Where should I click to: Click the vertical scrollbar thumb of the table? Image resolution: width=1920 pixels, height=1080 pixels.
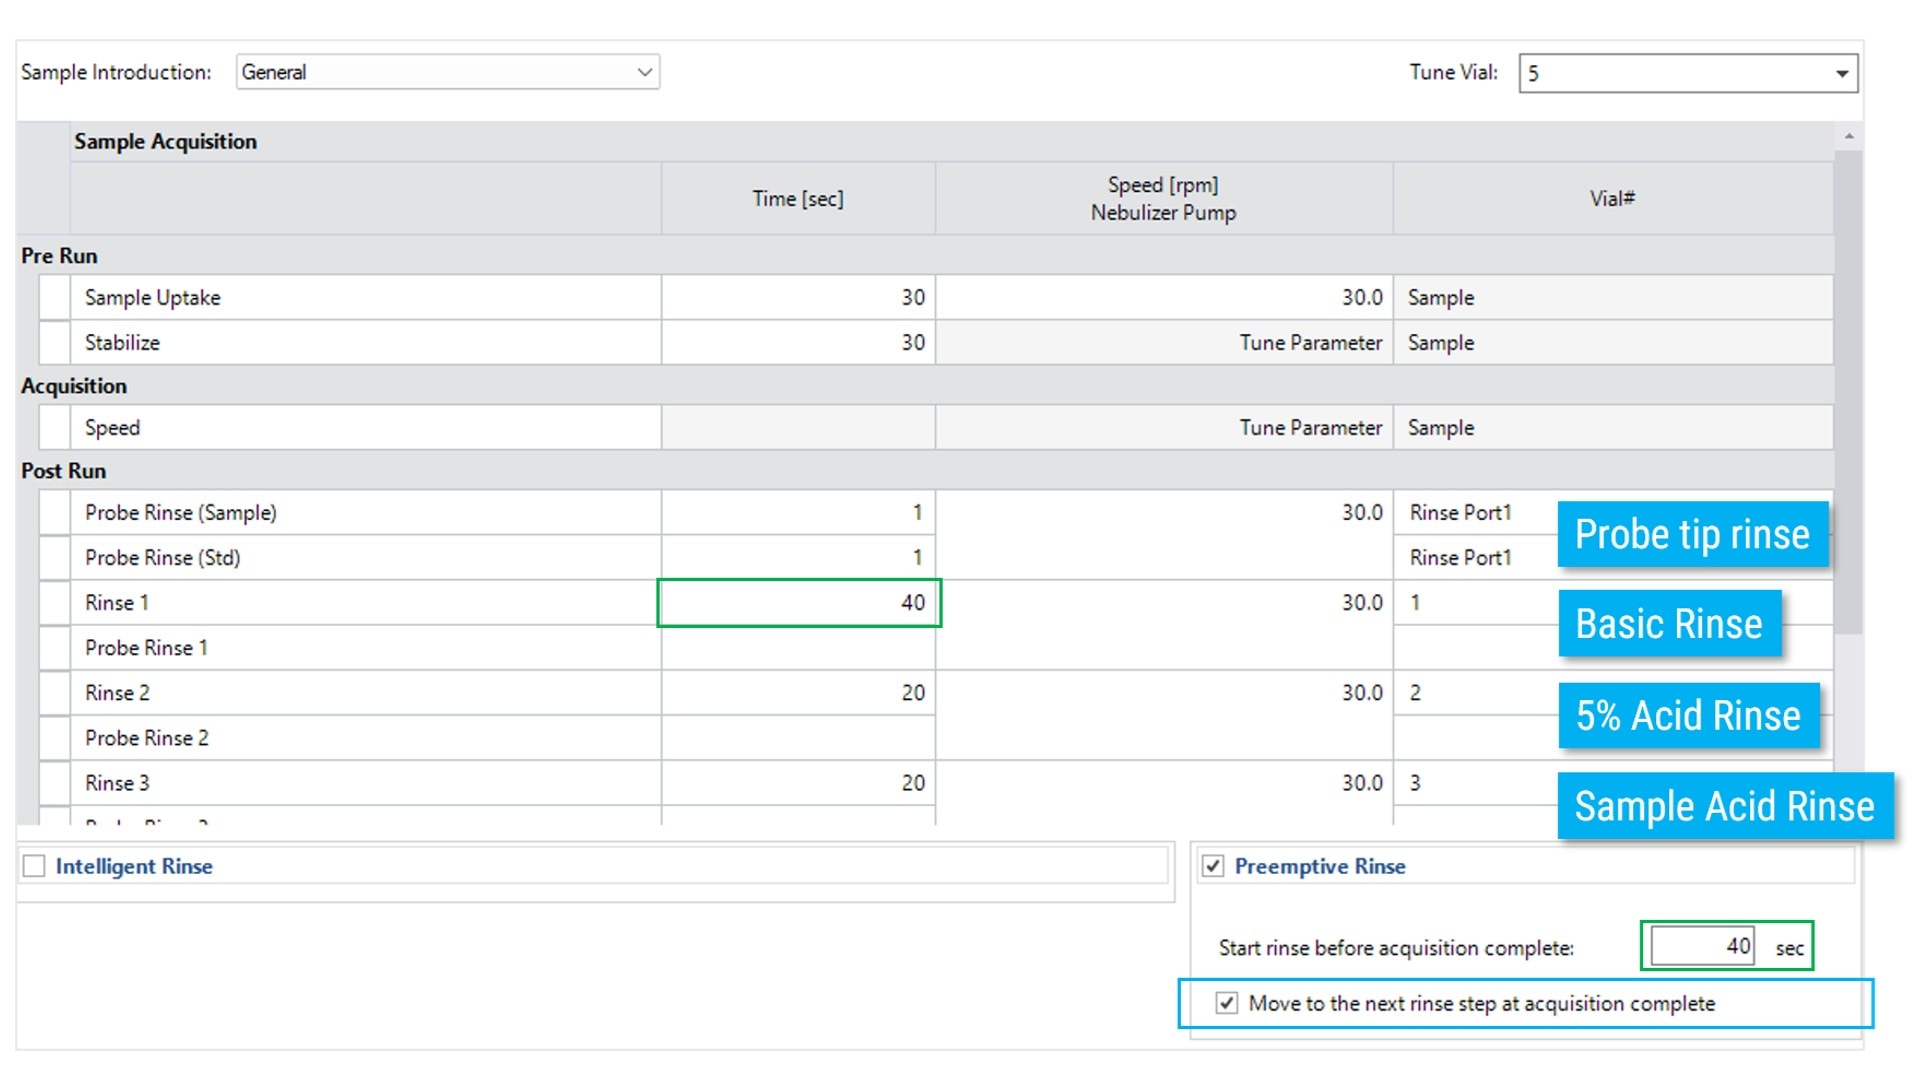point(1849,392)
